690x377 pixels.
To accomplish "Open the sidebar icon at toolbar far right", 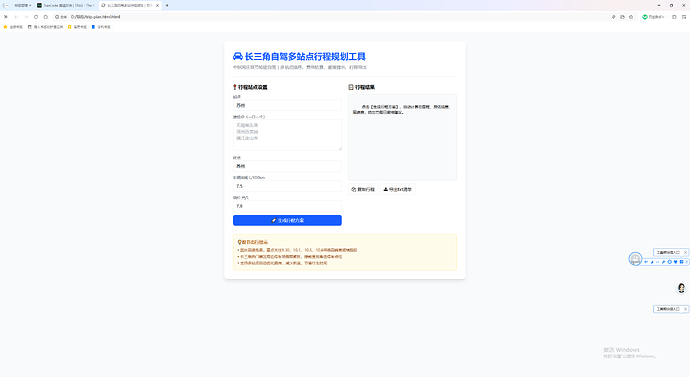I will (x=684, y=17).
